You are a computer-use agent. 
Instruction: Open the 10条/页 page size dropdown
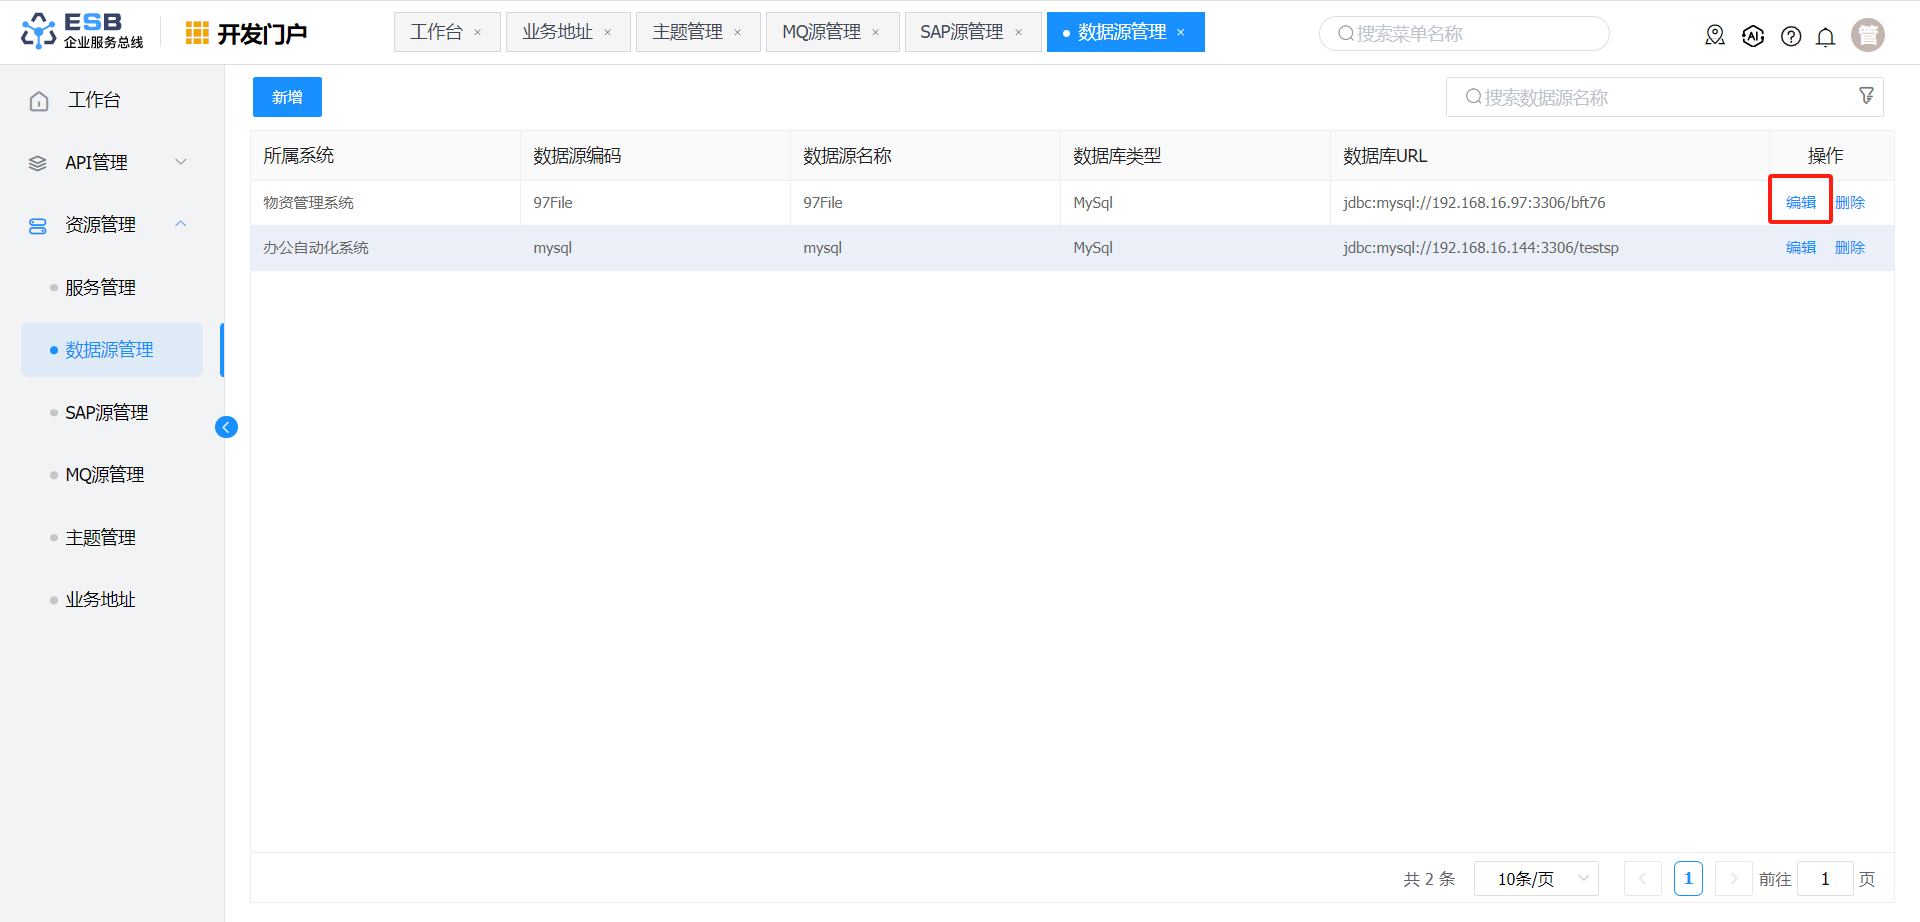1536,879
